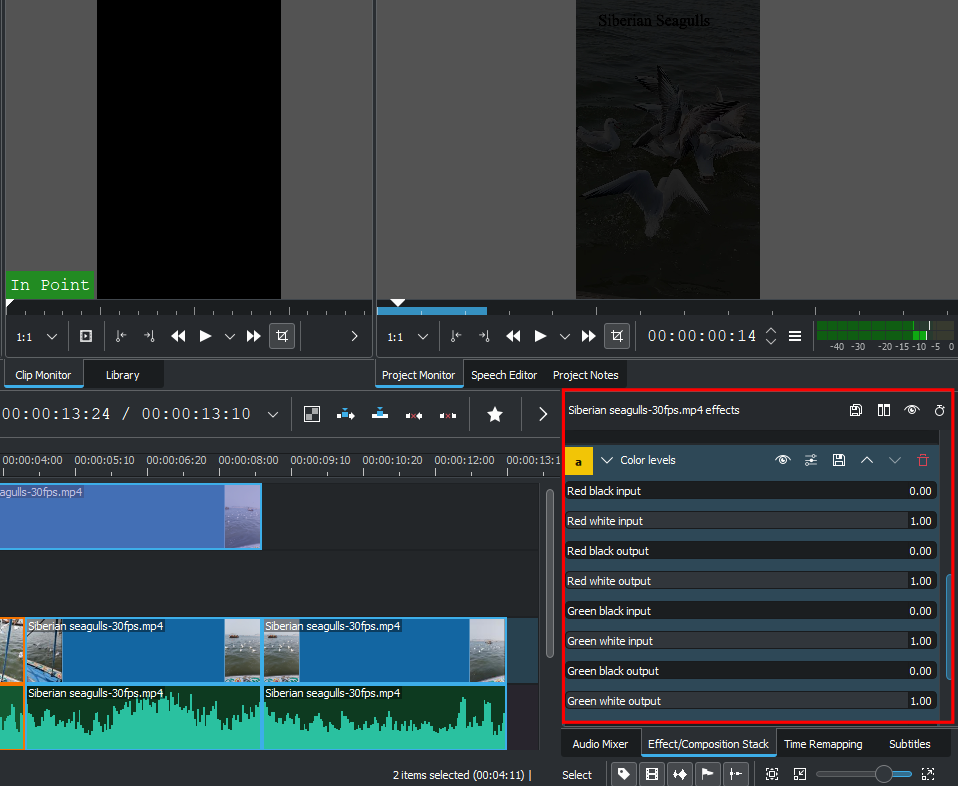Switch to the Audio Mixer tab
958x786 pixels.
coord(600,744)
